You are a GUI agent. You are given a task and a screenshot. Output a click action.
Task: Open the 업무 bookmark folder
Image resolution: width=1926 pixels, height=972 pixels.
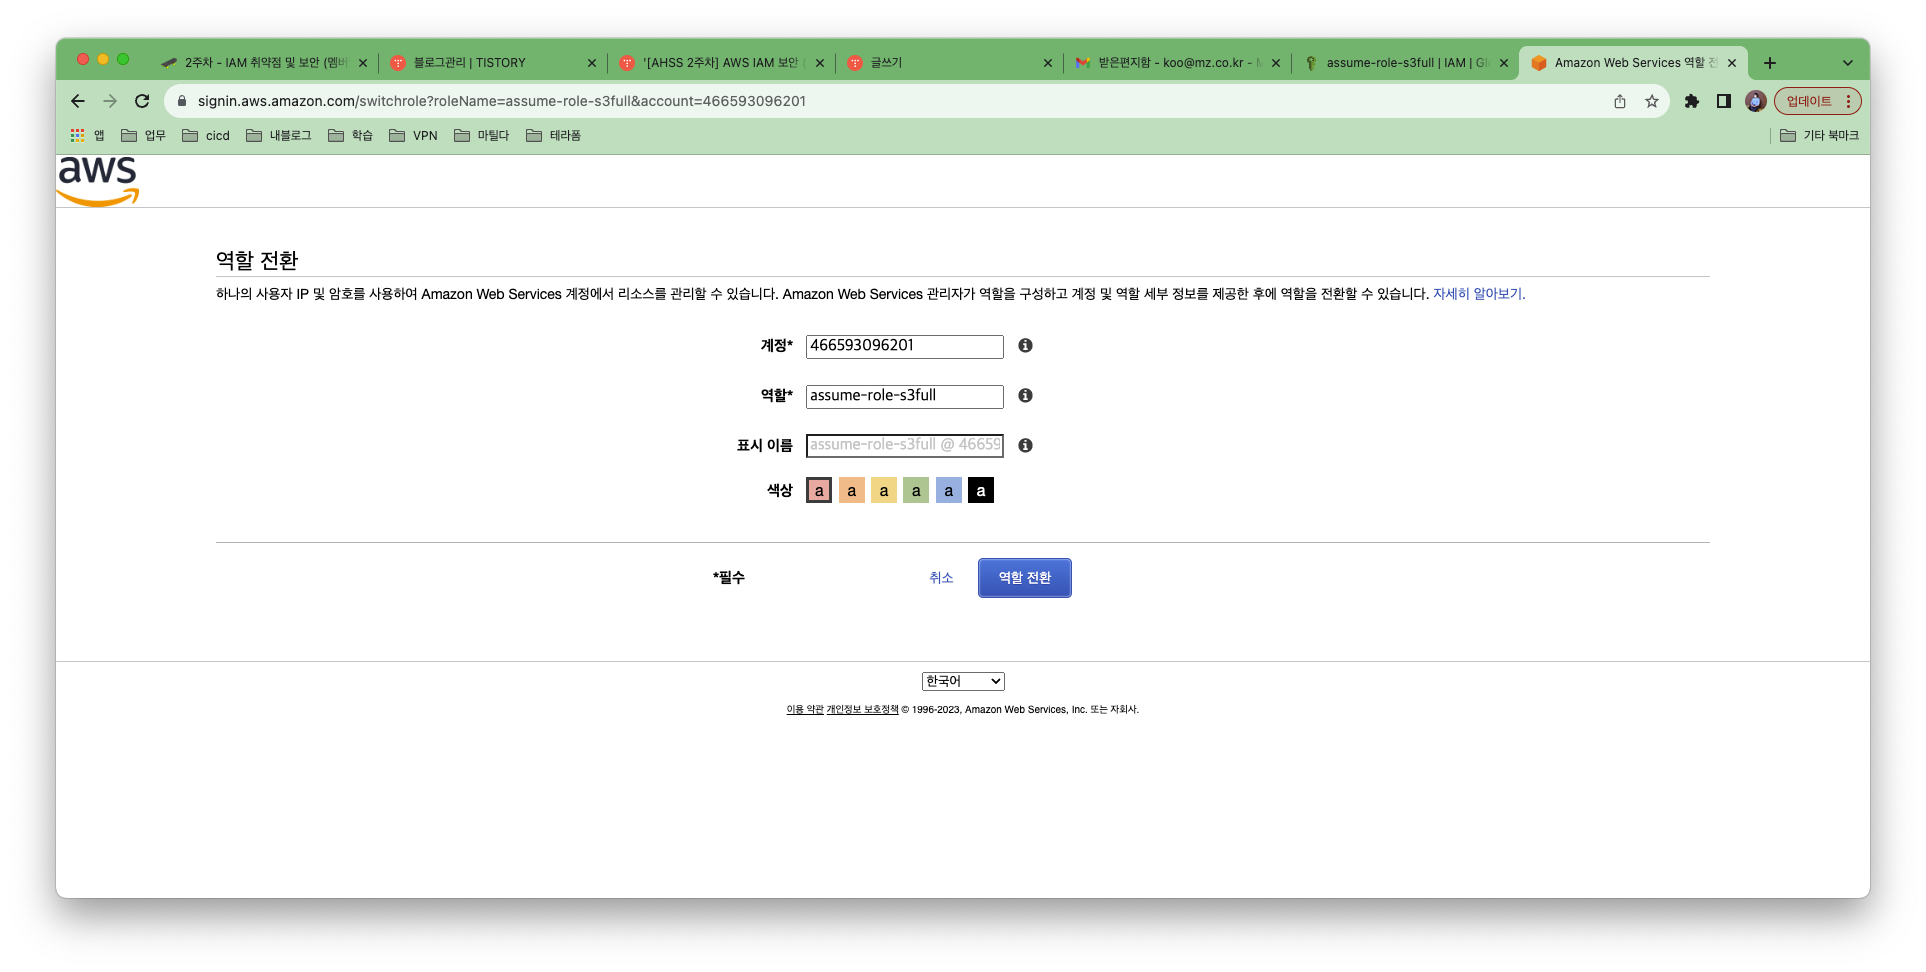pos(143,135)
